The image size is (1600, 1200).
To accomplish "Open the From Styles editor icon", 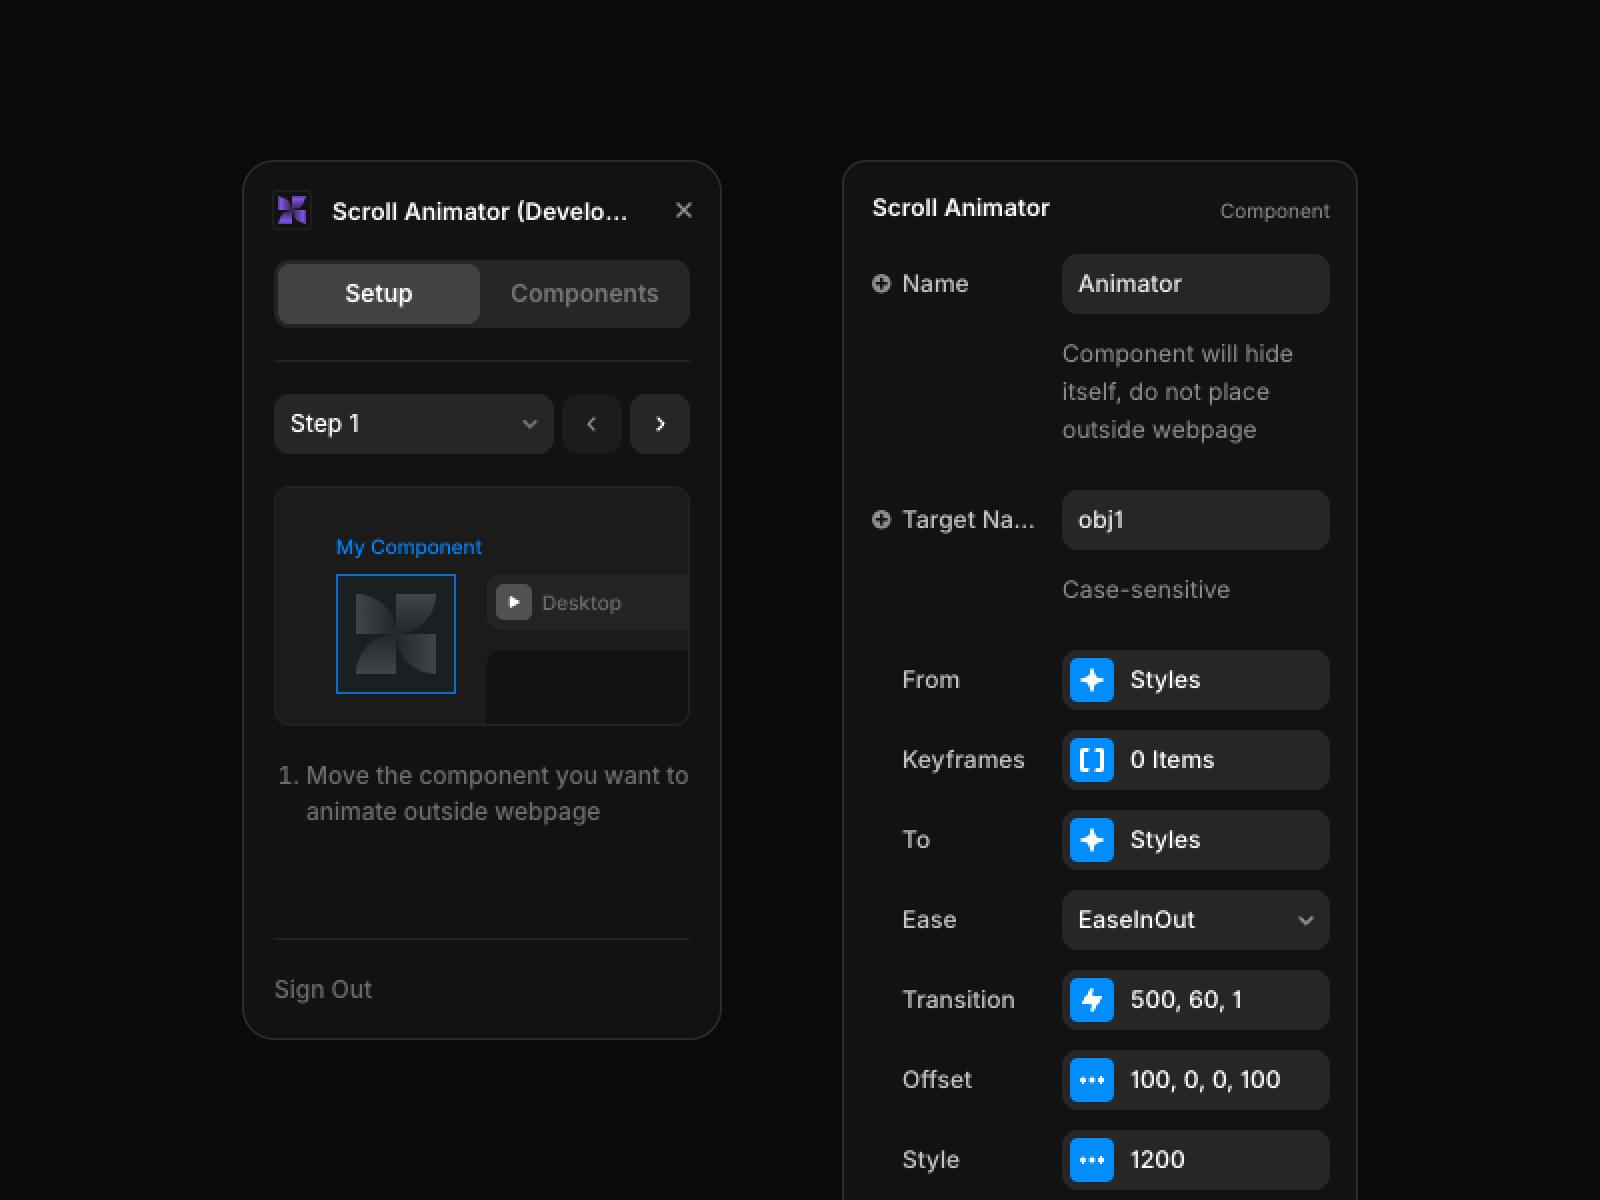I will click(x=1092, y=680).
